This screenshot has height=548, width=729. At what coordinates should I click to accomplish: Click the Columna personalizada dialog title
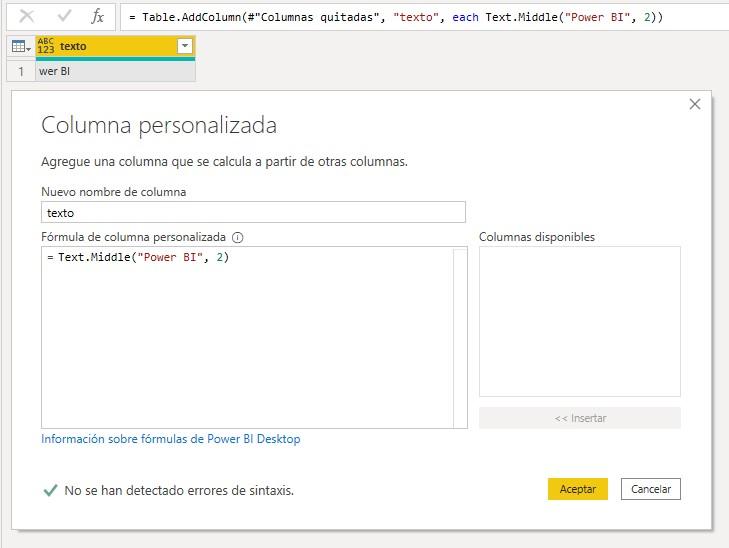[x=159, y=125]
